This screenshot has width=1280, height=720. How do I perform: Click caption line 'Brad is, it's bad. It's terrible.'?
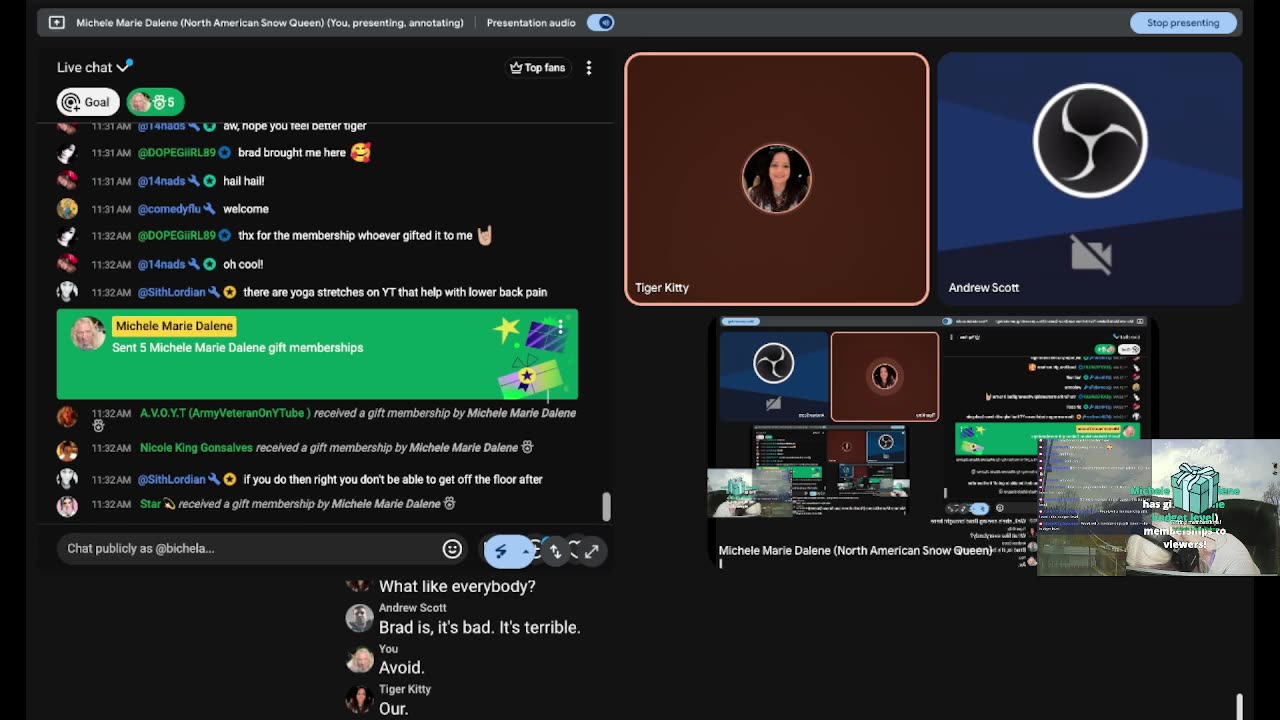(479, 627)
